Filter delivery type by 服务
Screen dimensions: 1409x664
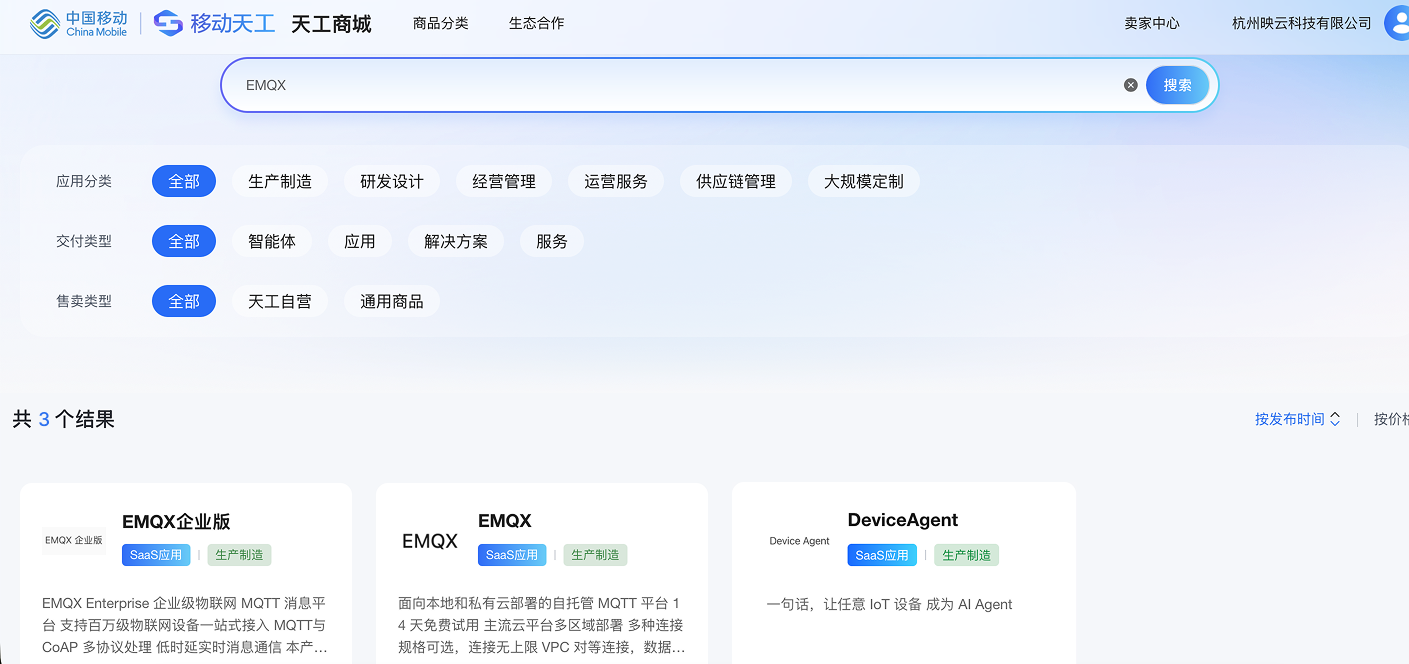[x=552, y=241]
